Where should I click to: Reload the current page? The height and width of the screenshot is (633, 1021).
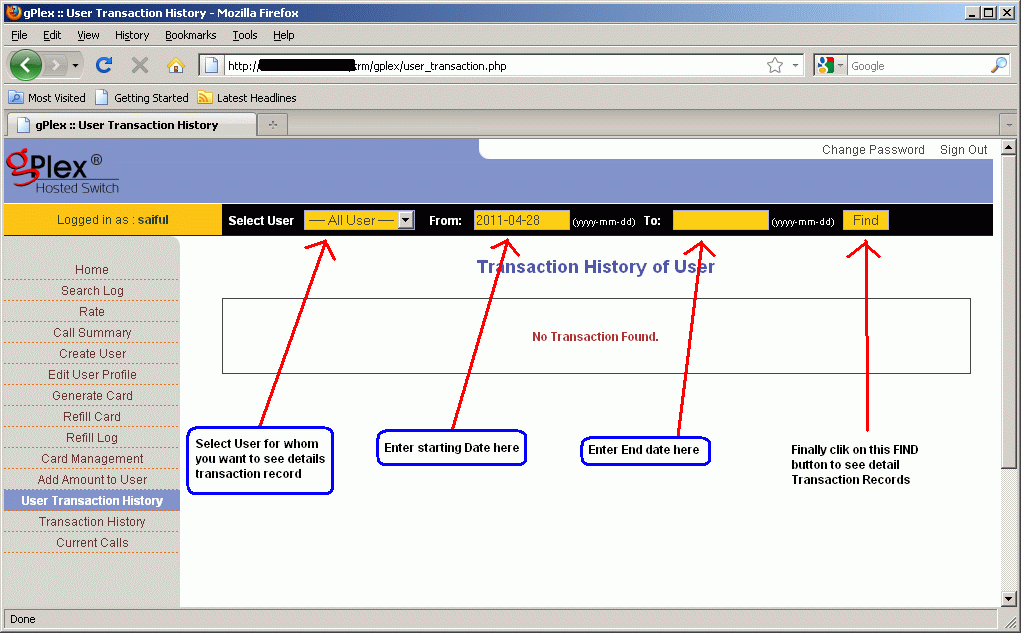[x=104, y=64]
